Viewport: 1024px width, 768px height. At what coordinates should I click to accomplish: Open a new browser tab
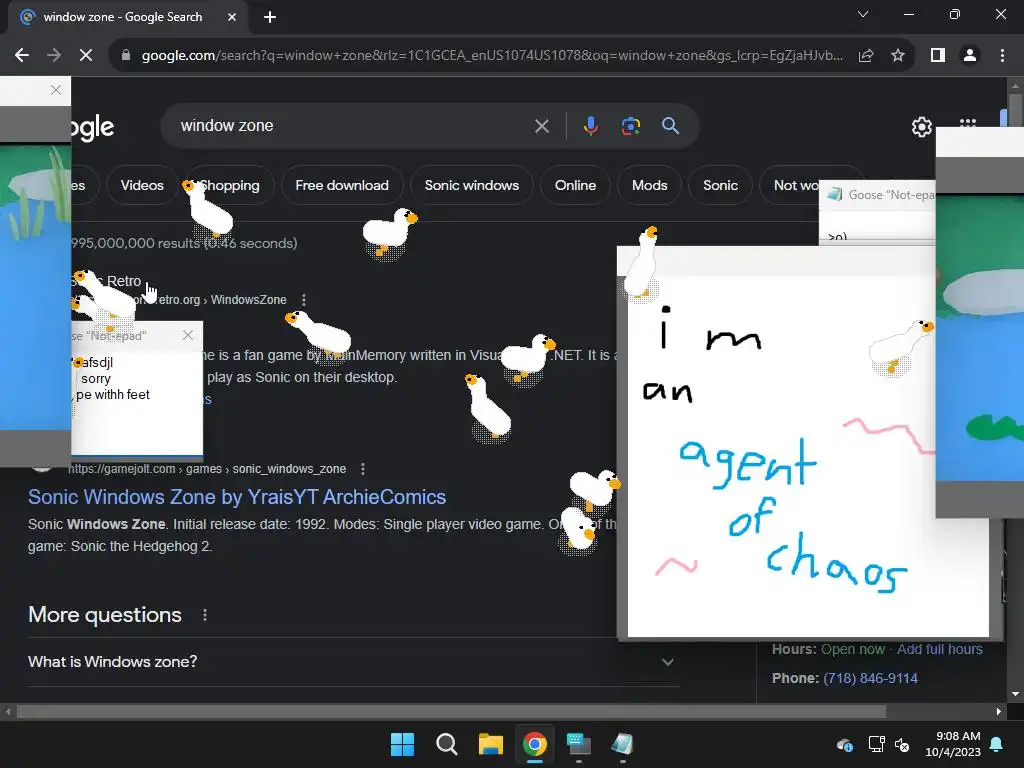click(x=270, y=17)
